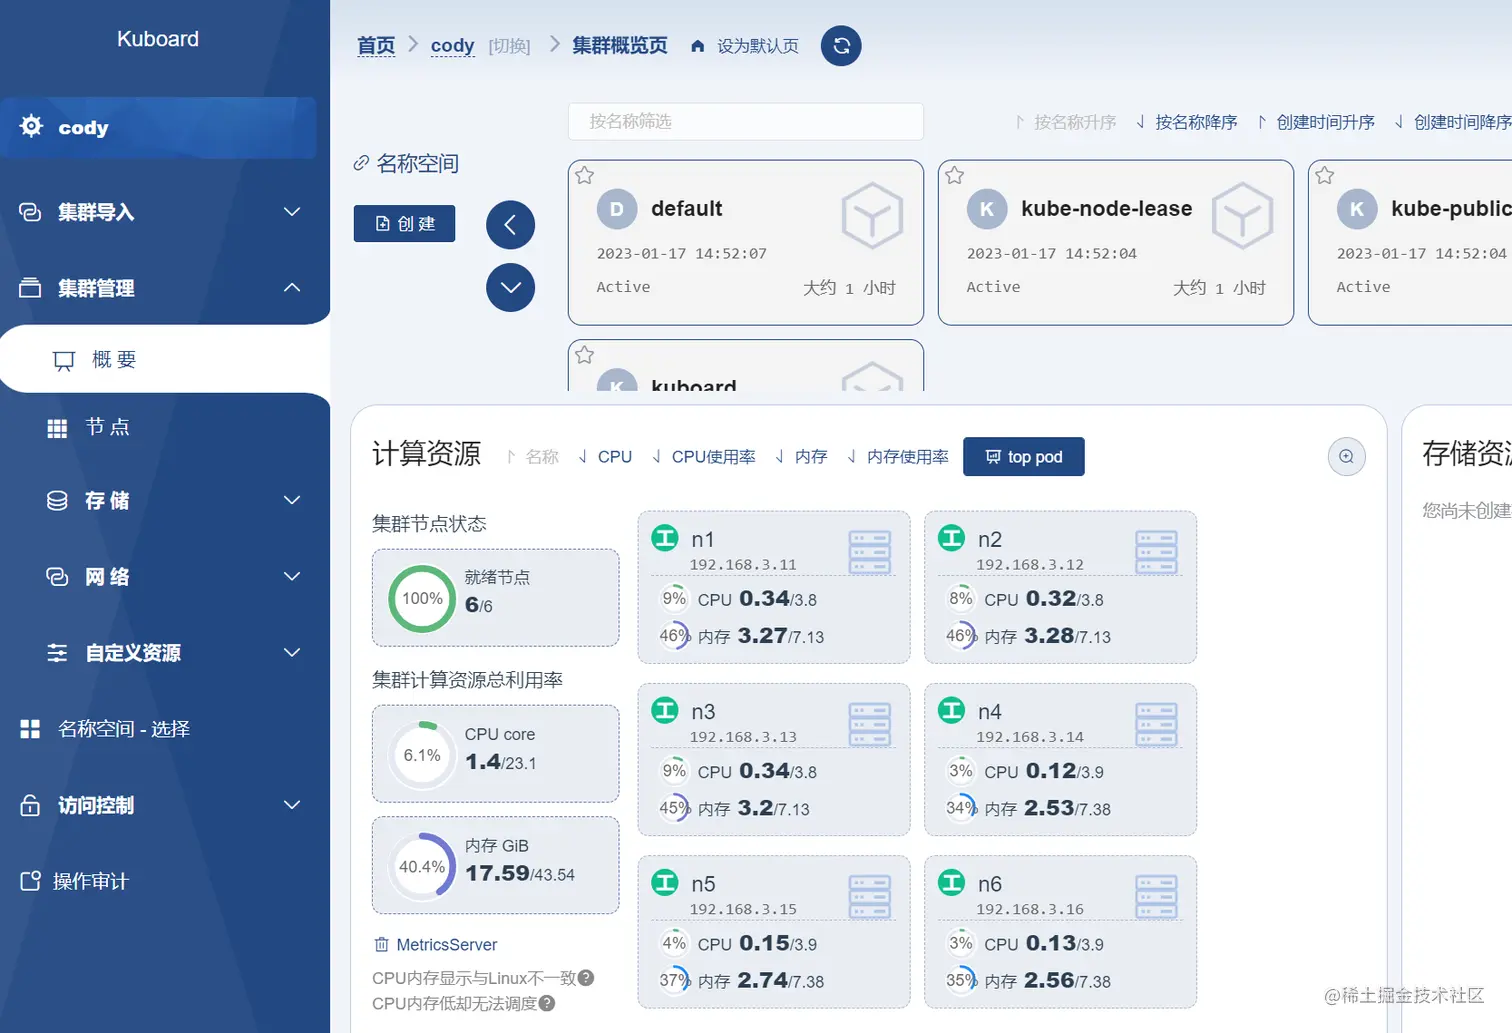
Task: Click [切换] to switch cluster
Action: [509, 46]
